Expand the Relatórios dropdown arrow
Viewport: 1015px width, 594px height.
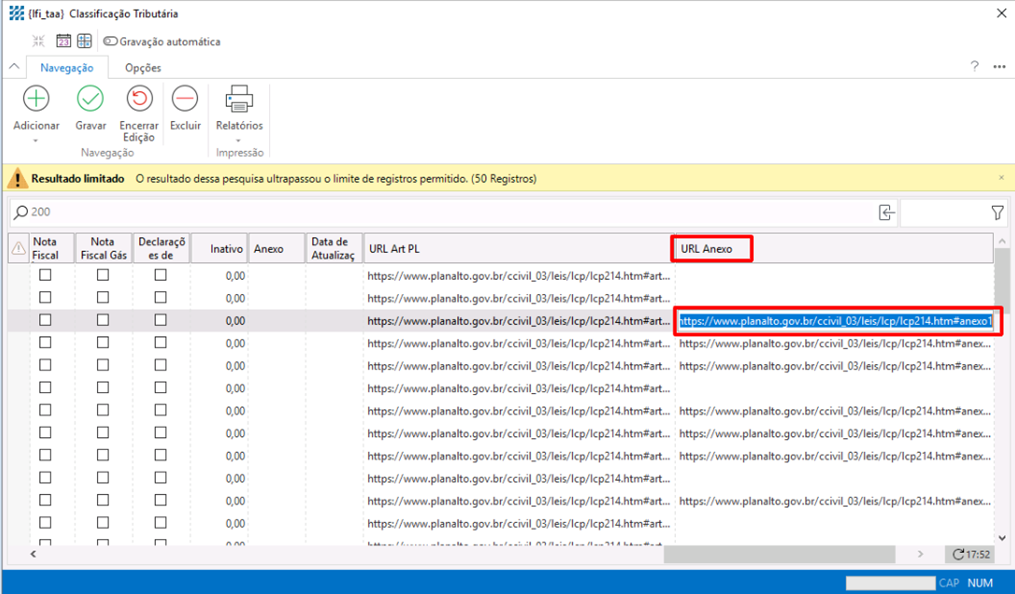point(239,140)
